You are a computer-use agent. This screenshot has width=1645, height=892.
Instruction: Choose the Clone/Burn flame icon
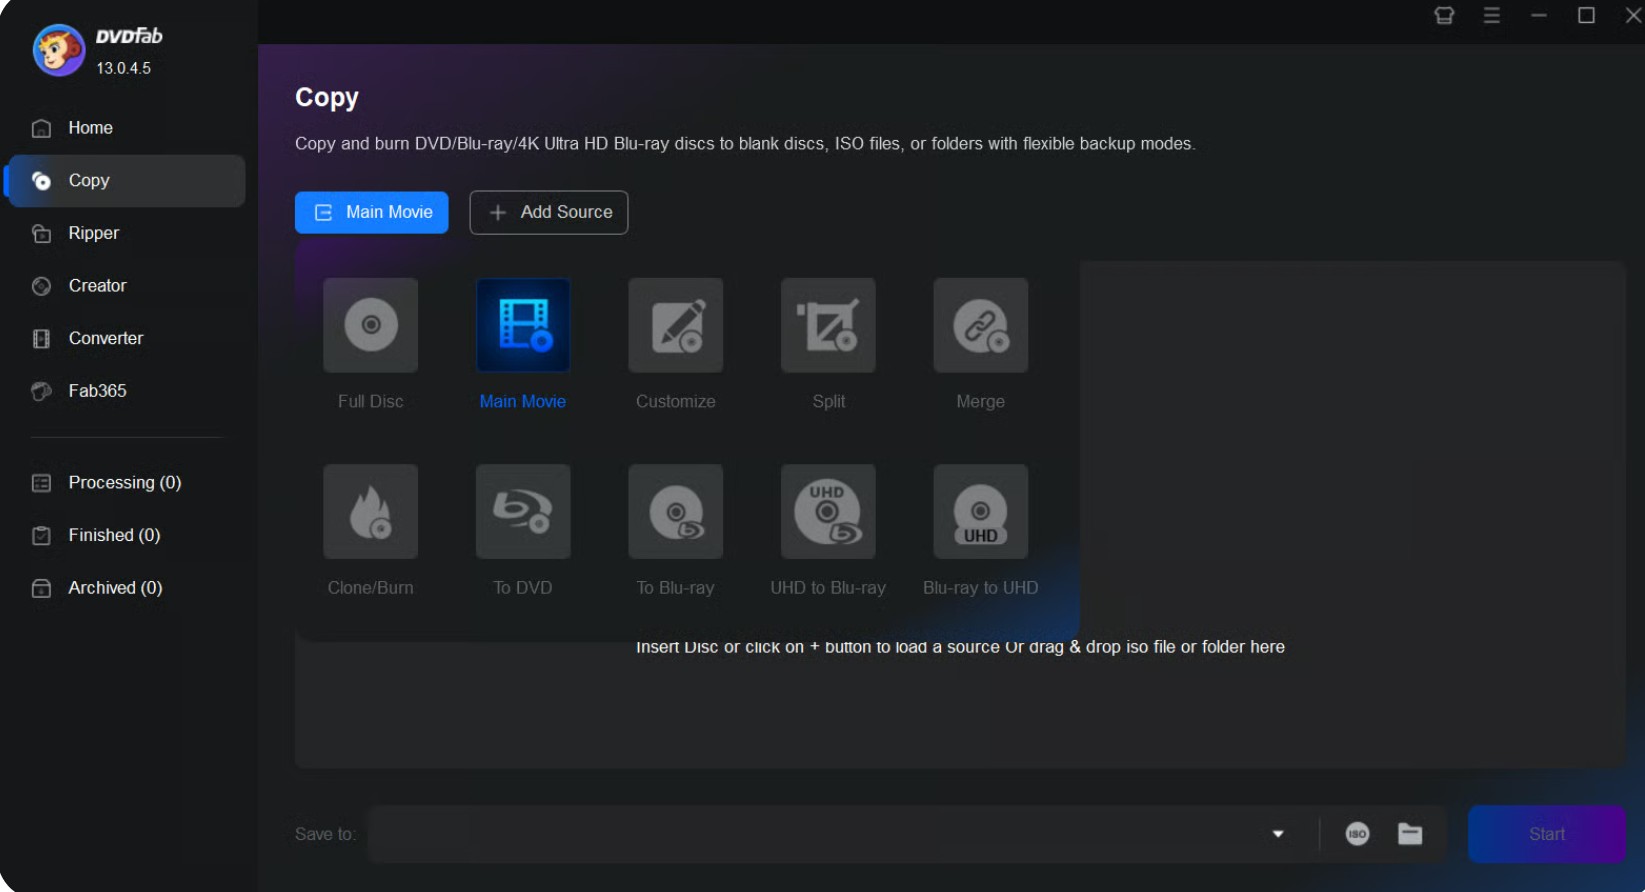coord(370,511)
